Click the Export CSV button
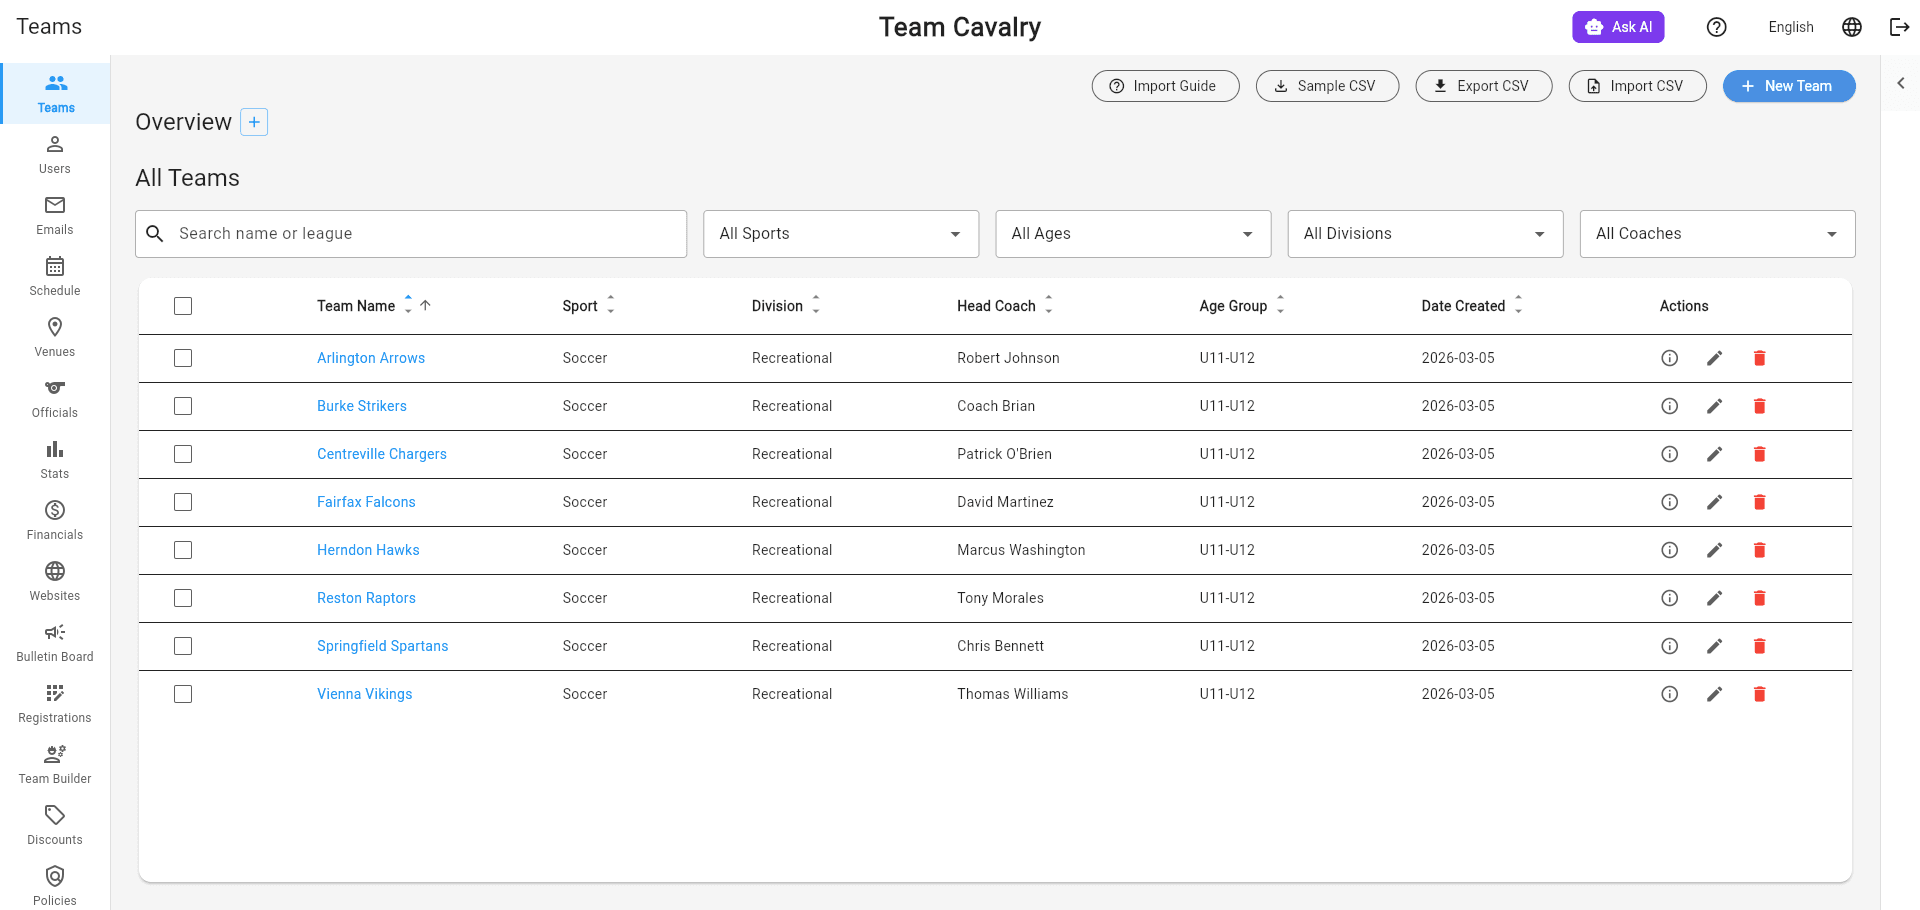This screenshot has width=1920, height=910. point(1484,86)
